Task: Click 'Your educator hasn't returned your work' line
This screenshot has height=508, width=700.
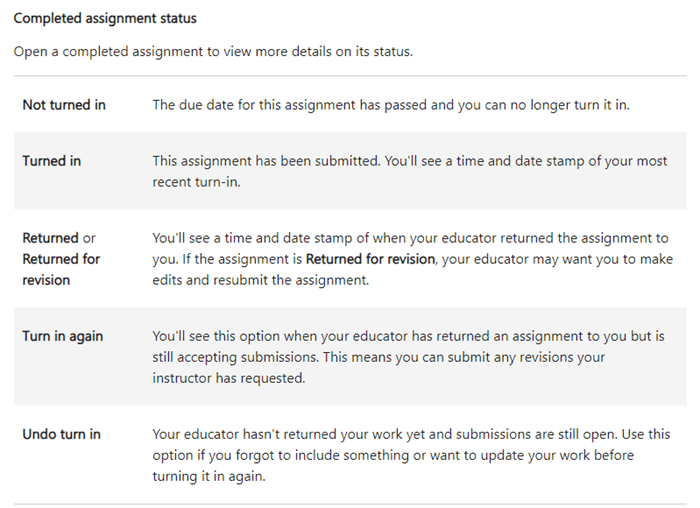Action: click(411, 434)
